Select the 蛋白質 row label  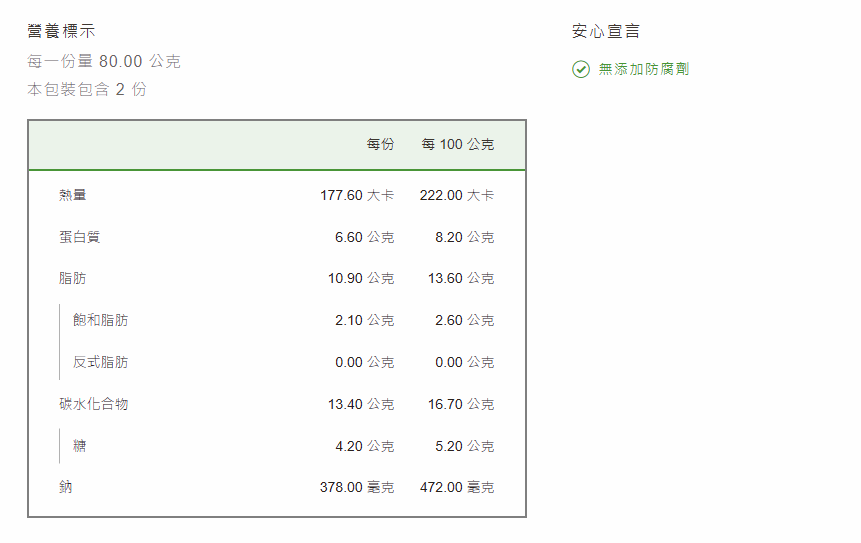point(79,237)
